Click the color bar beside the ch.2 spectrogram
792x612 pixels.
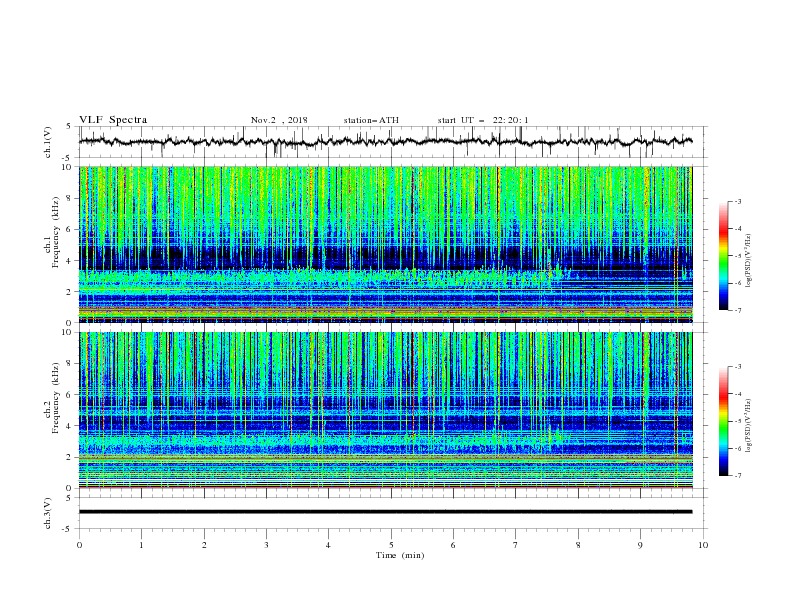[x=723, y=421]
